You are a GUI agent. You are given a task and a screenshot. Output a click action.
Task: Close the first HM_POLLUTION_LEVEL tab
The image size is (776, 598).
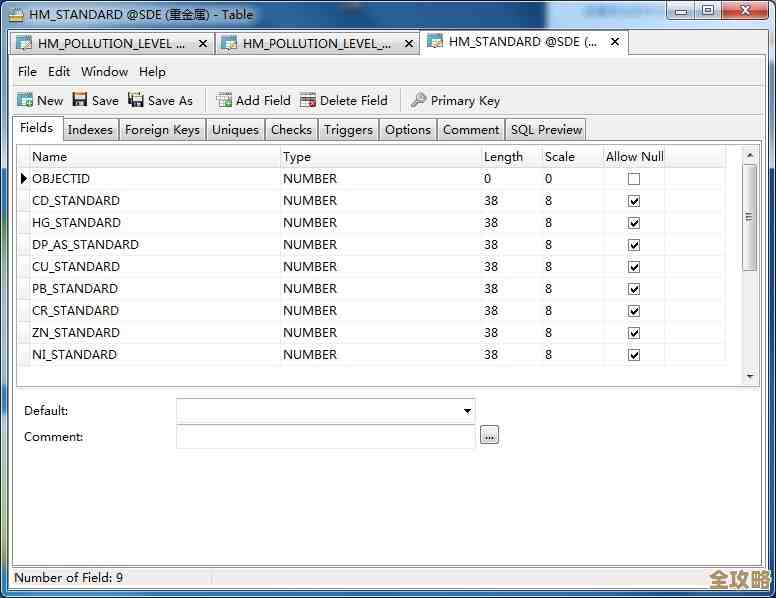[203, 43]
